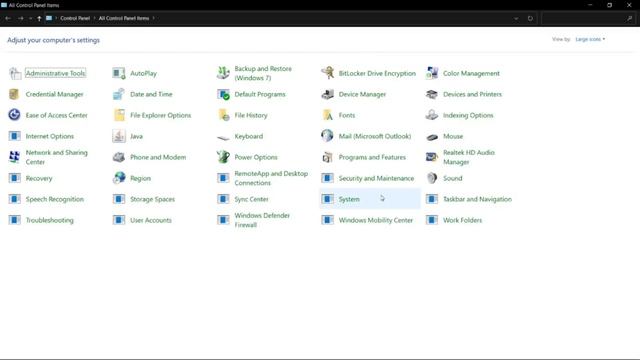Open Phone and Modem icon
Image resolution: width=640 pixels, height=360 pixels.
pyautogui.click(x=119, y=157)
